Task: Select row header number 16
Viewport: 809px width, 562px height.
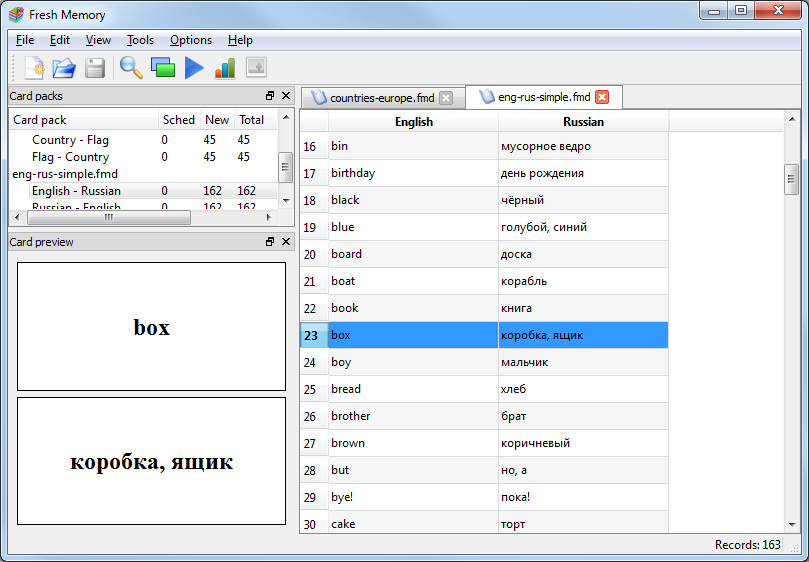Action: (x=314, y=147)
